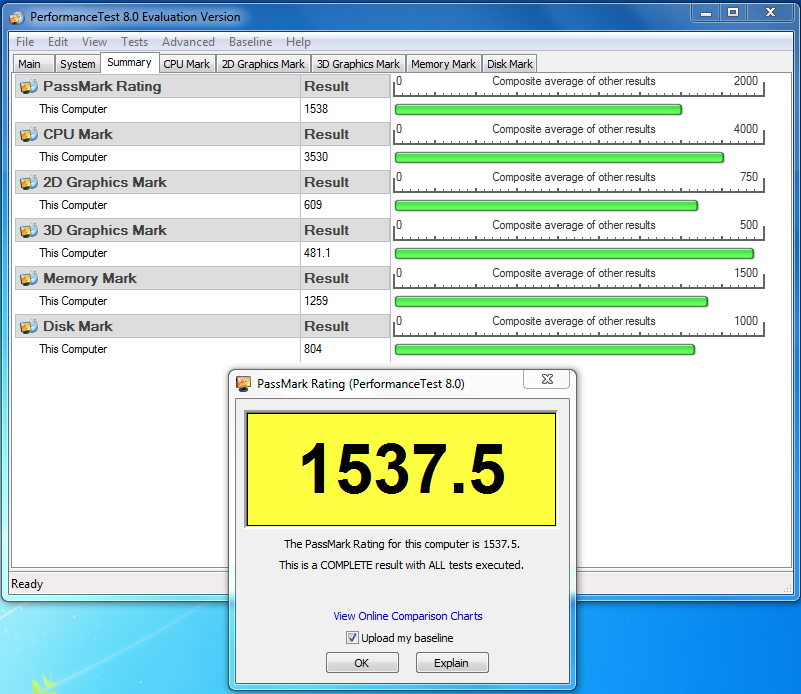Click This Computer under Memory Mark
Screen dimensions: 801x694
pyautogui.click(x=73, y=301)
